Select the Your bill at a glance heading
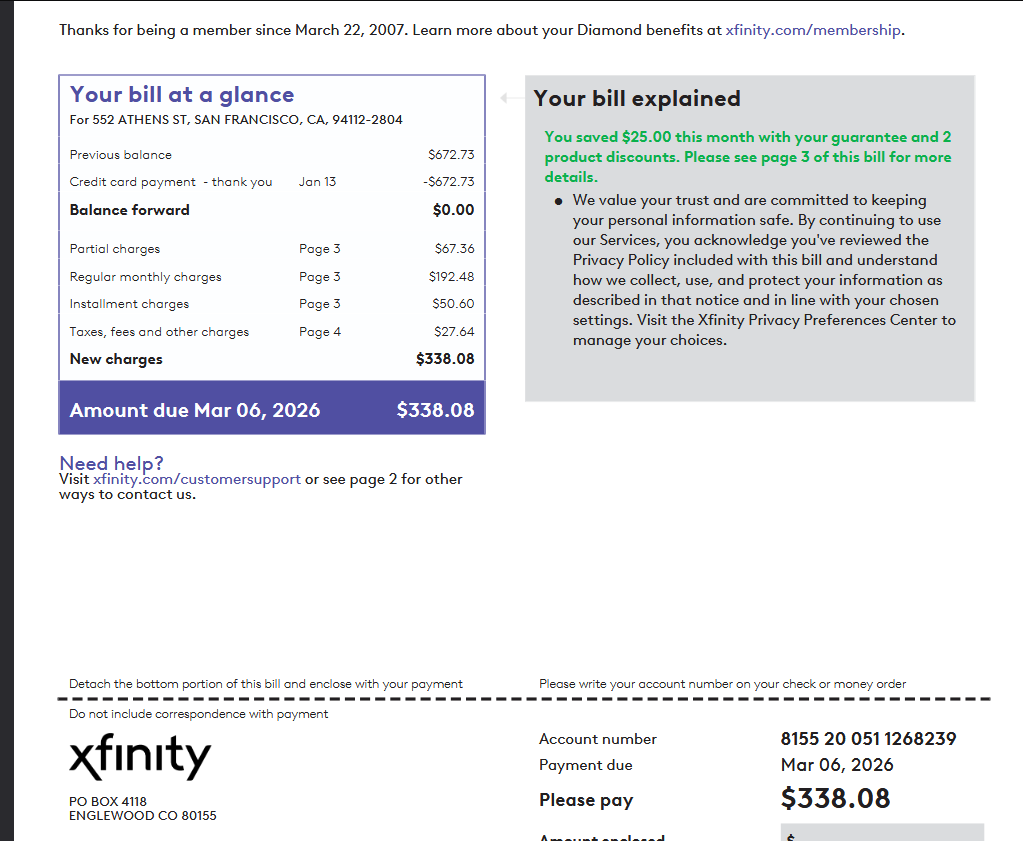 click(x=182, y=95)
